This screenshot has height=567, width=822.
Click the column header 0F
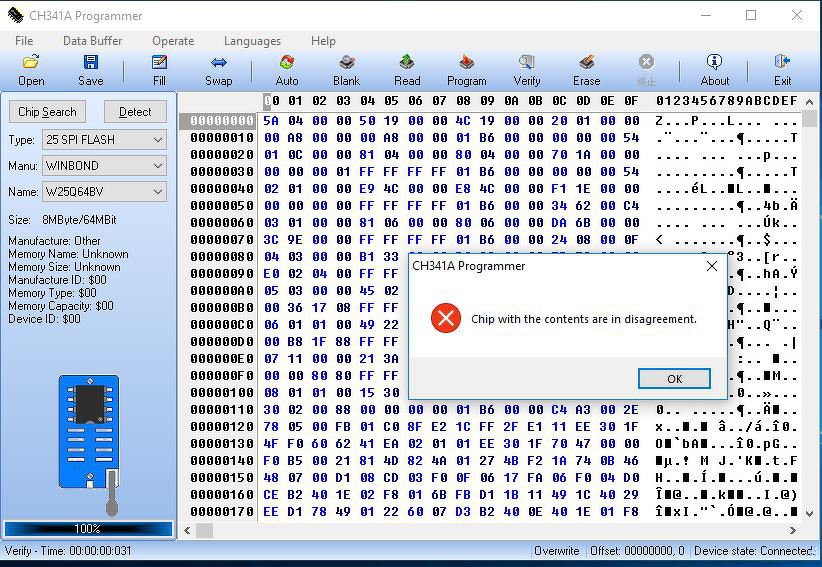tap(631, 101)
